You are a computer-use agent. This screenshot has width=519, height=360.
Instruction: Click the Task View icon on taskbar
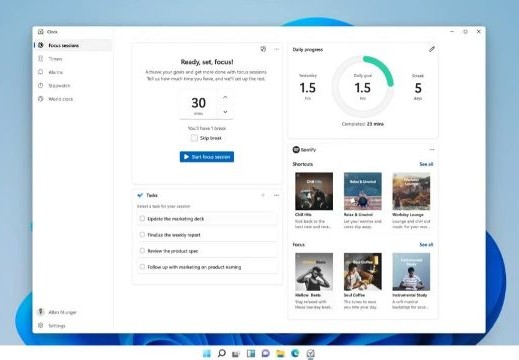(x=236, y=353)
